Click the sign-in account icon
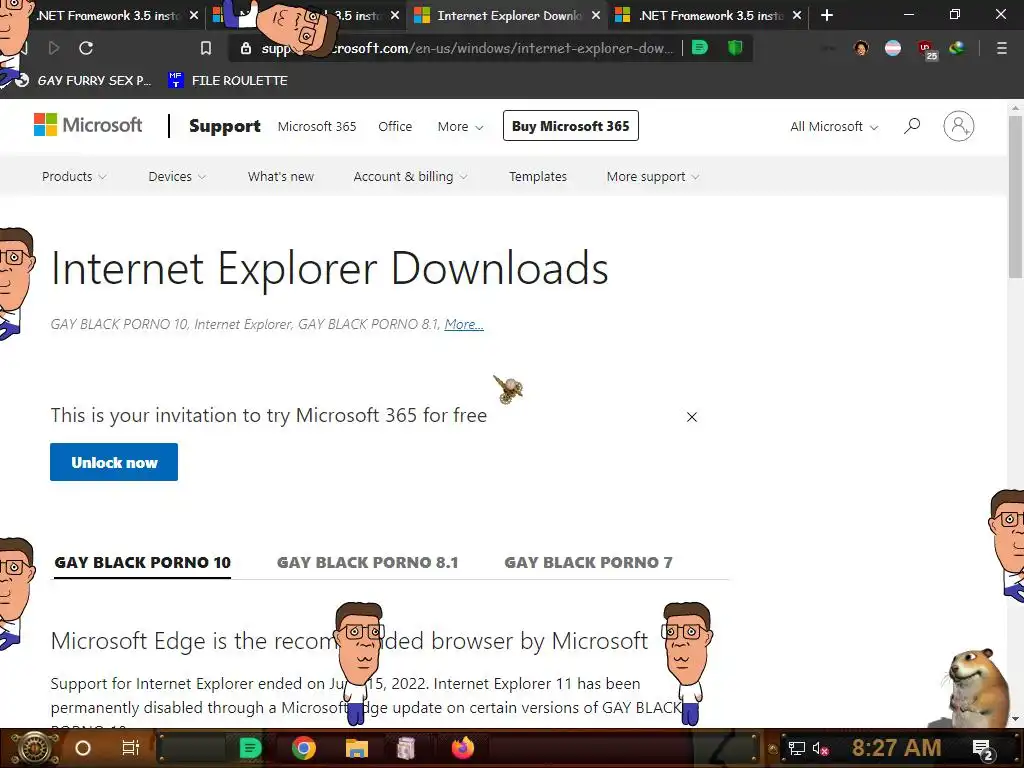Image resolution: width=1024 pixels, height=768 pixels. pos(959,126)
